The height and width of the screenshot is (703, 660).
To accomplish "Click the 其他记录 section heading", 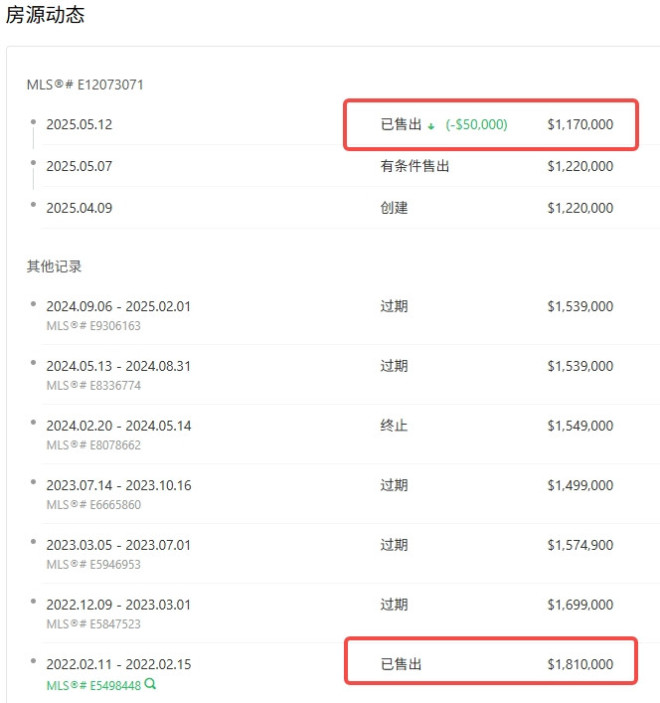I will pos(54,267).
